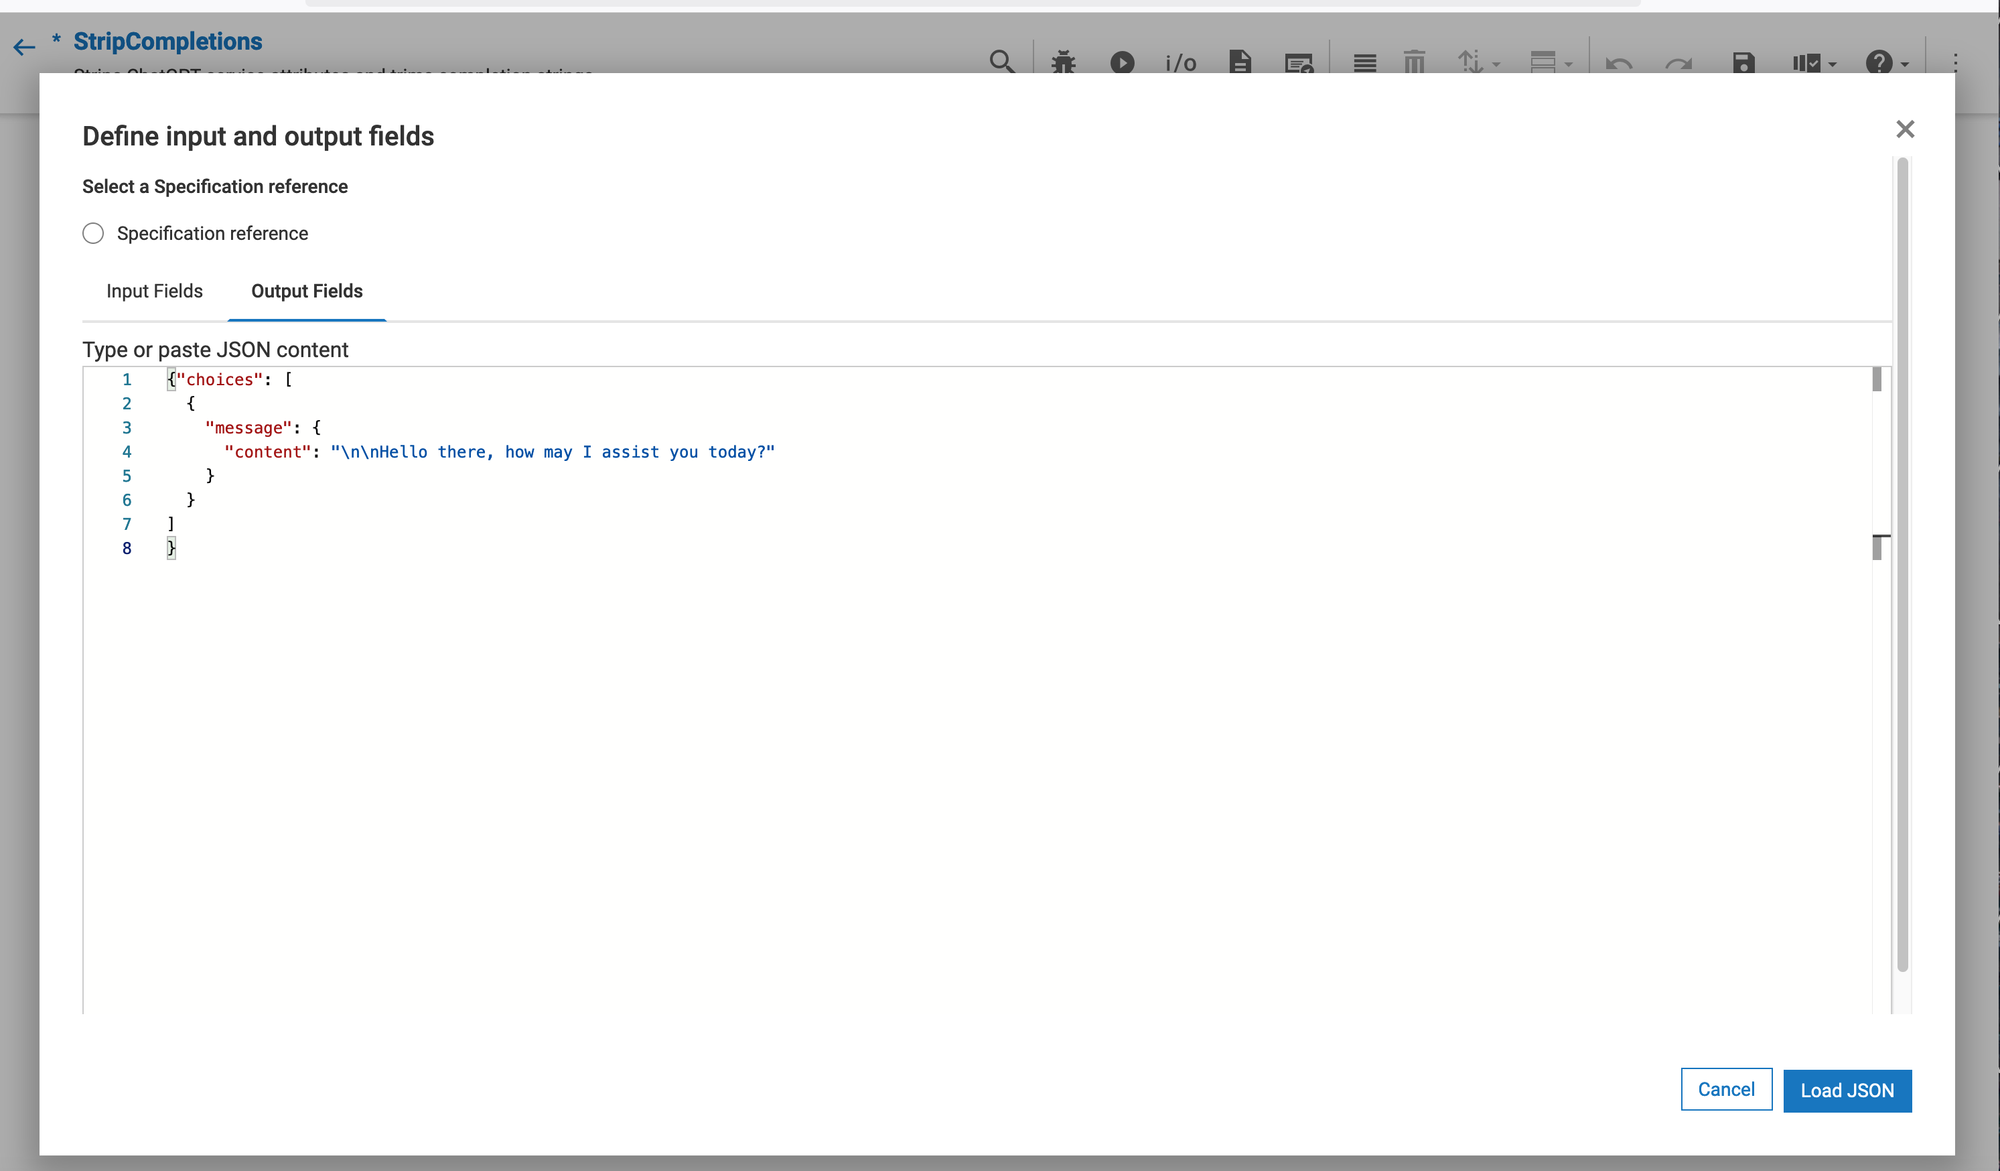Cancel the dialog
Screen dimensions: 2000x1171
pyautogui.click(x=1725, y=1089)
